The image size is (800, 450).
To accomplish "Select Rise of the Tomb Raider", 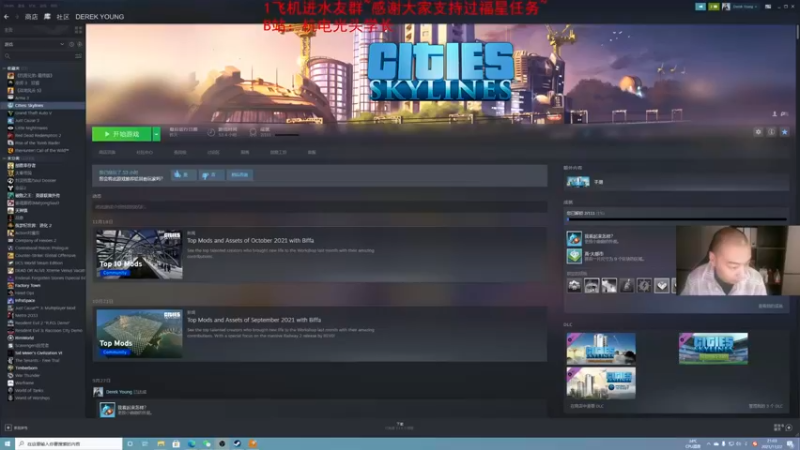I will pos(37,143).
